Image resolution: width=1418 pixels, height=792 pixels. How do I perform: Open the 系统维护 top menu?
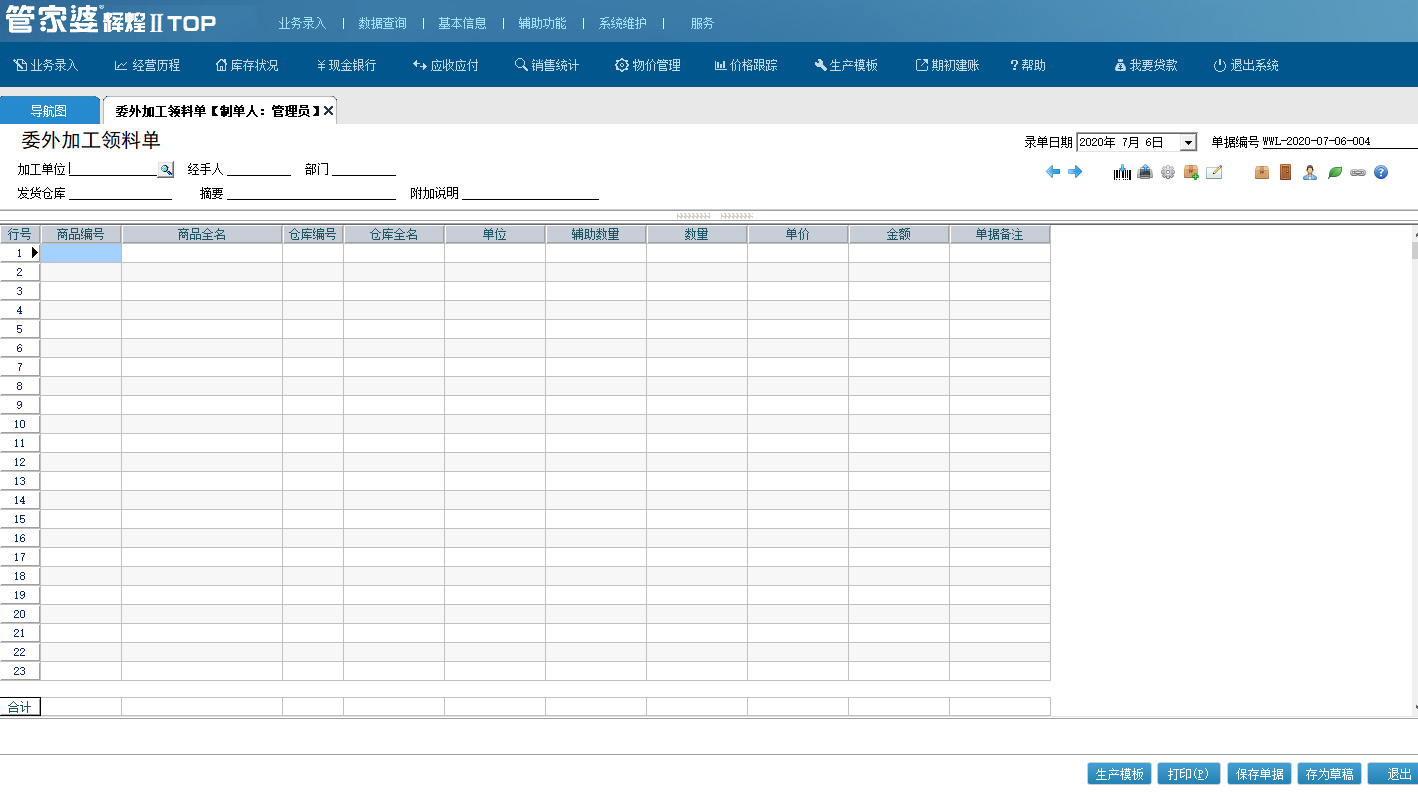click(622, 23)
